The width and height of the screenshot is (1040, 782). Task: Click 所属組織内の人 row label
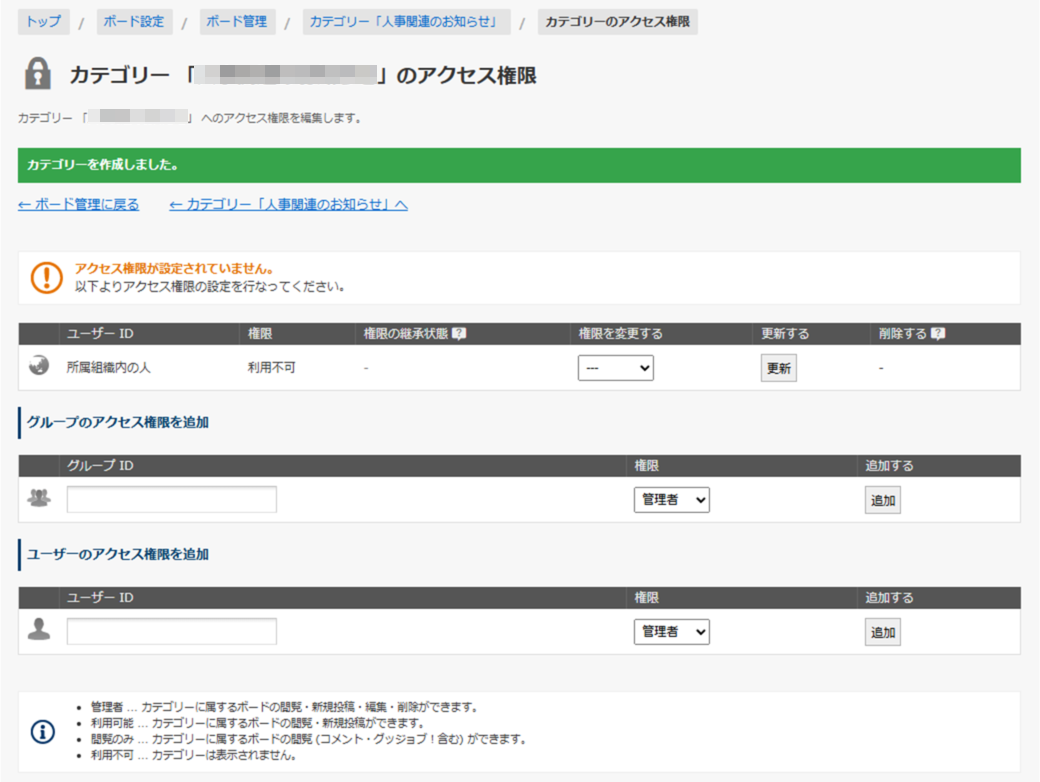pyautogui.click(x=109, y=367)
